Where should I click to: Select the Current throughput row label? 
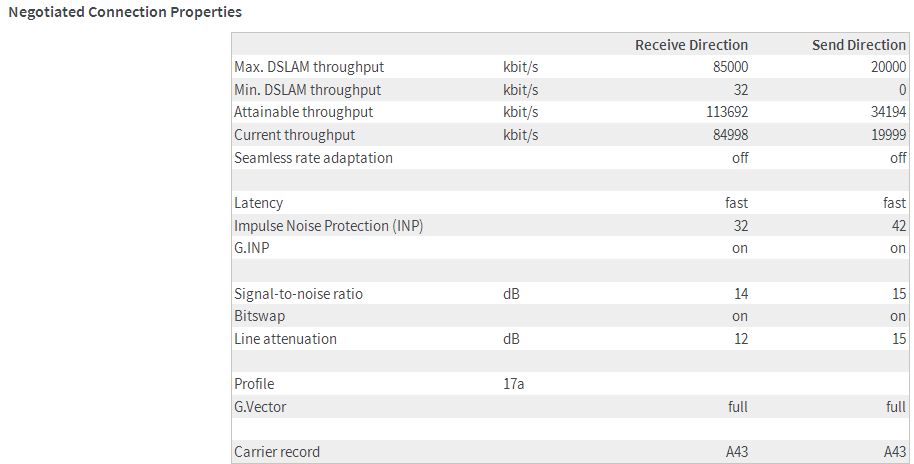click(x=295, y=135)
